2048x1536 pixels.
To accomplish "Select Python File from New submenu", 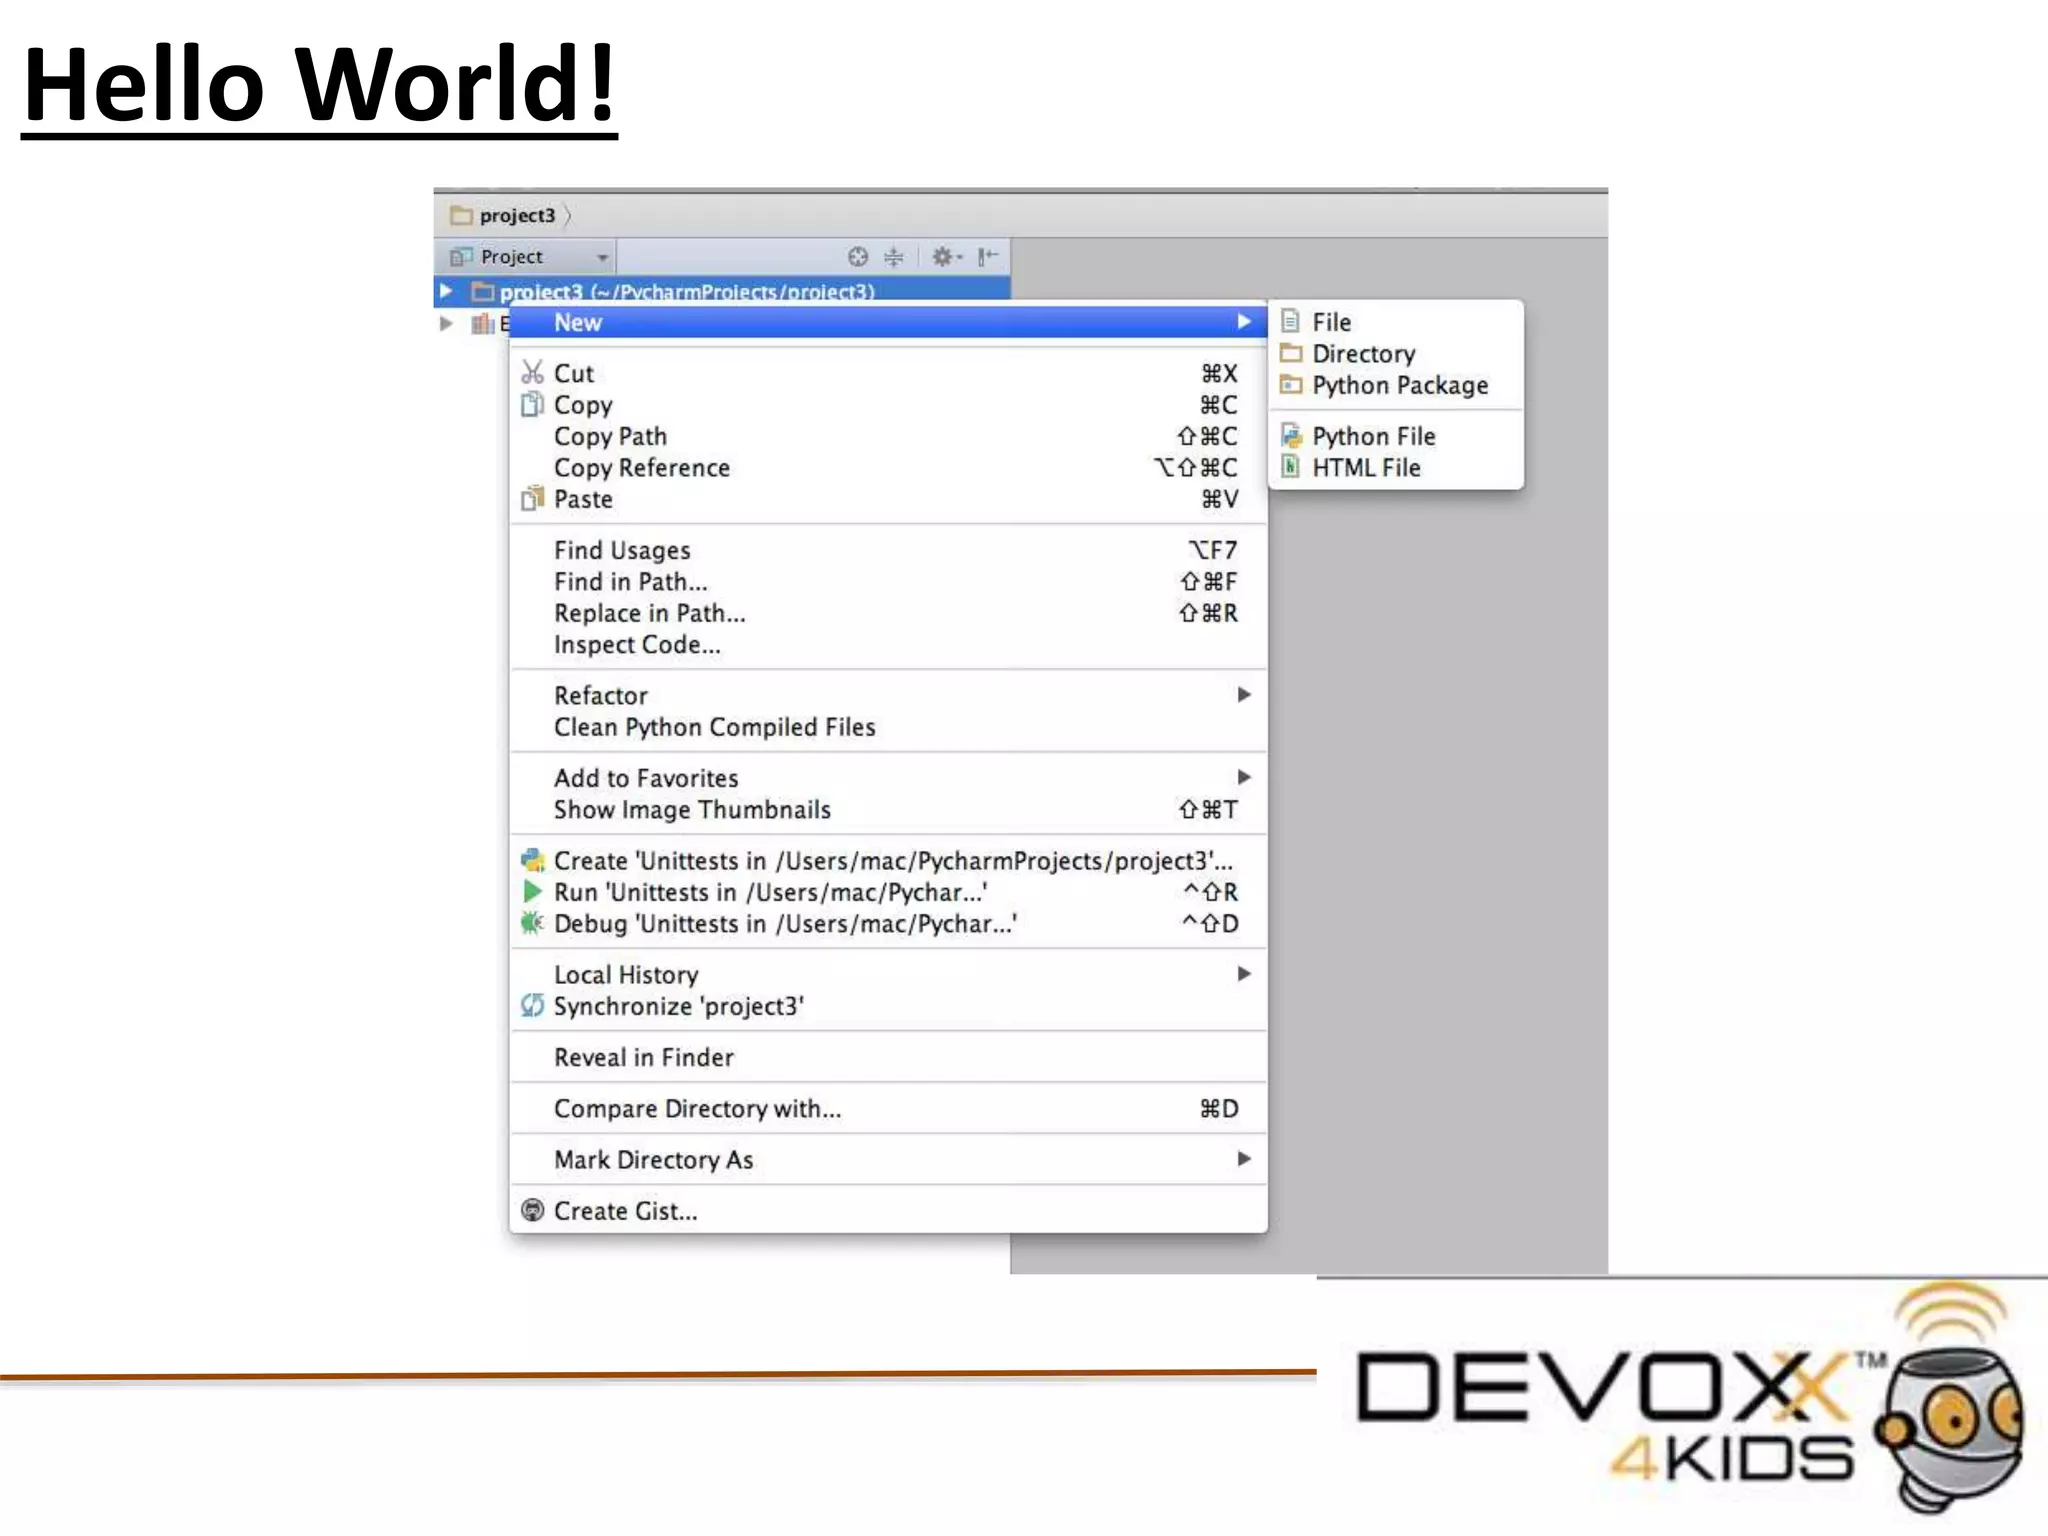I will pos(1372,436).
